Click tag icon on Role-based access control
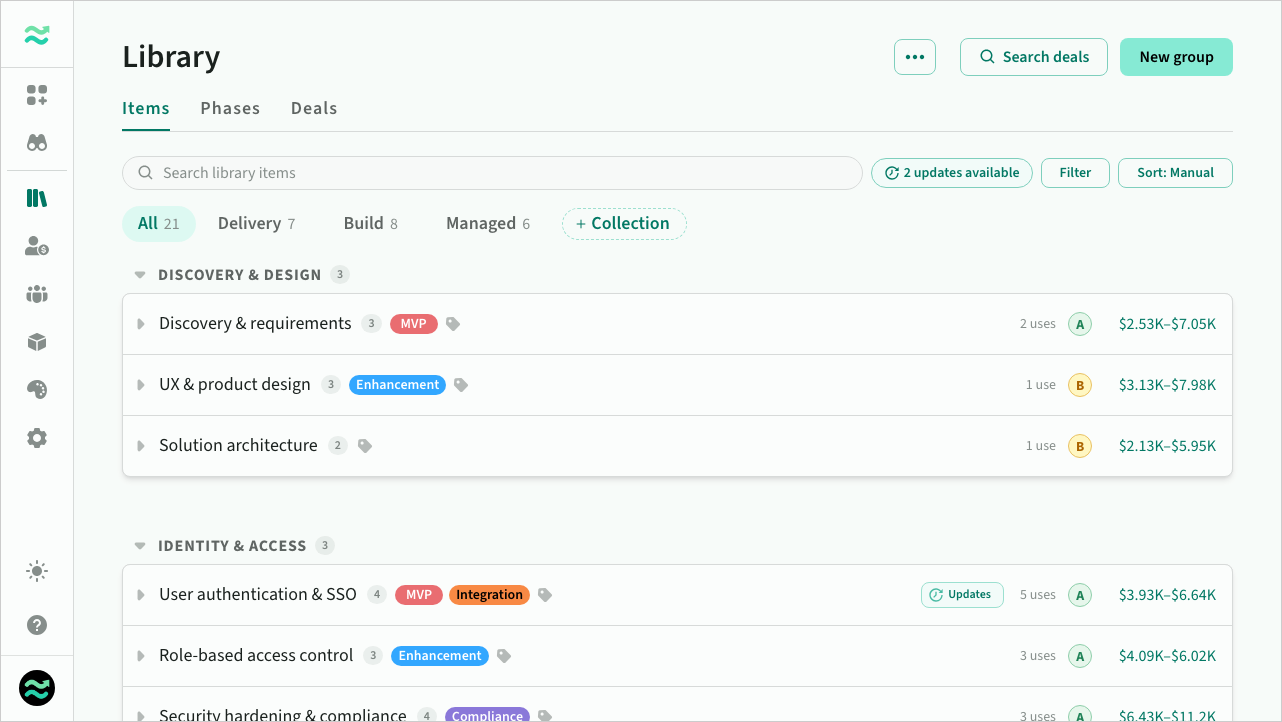Image resolution: width=1282 pixels, height=722 pixels. click(504, 656)
